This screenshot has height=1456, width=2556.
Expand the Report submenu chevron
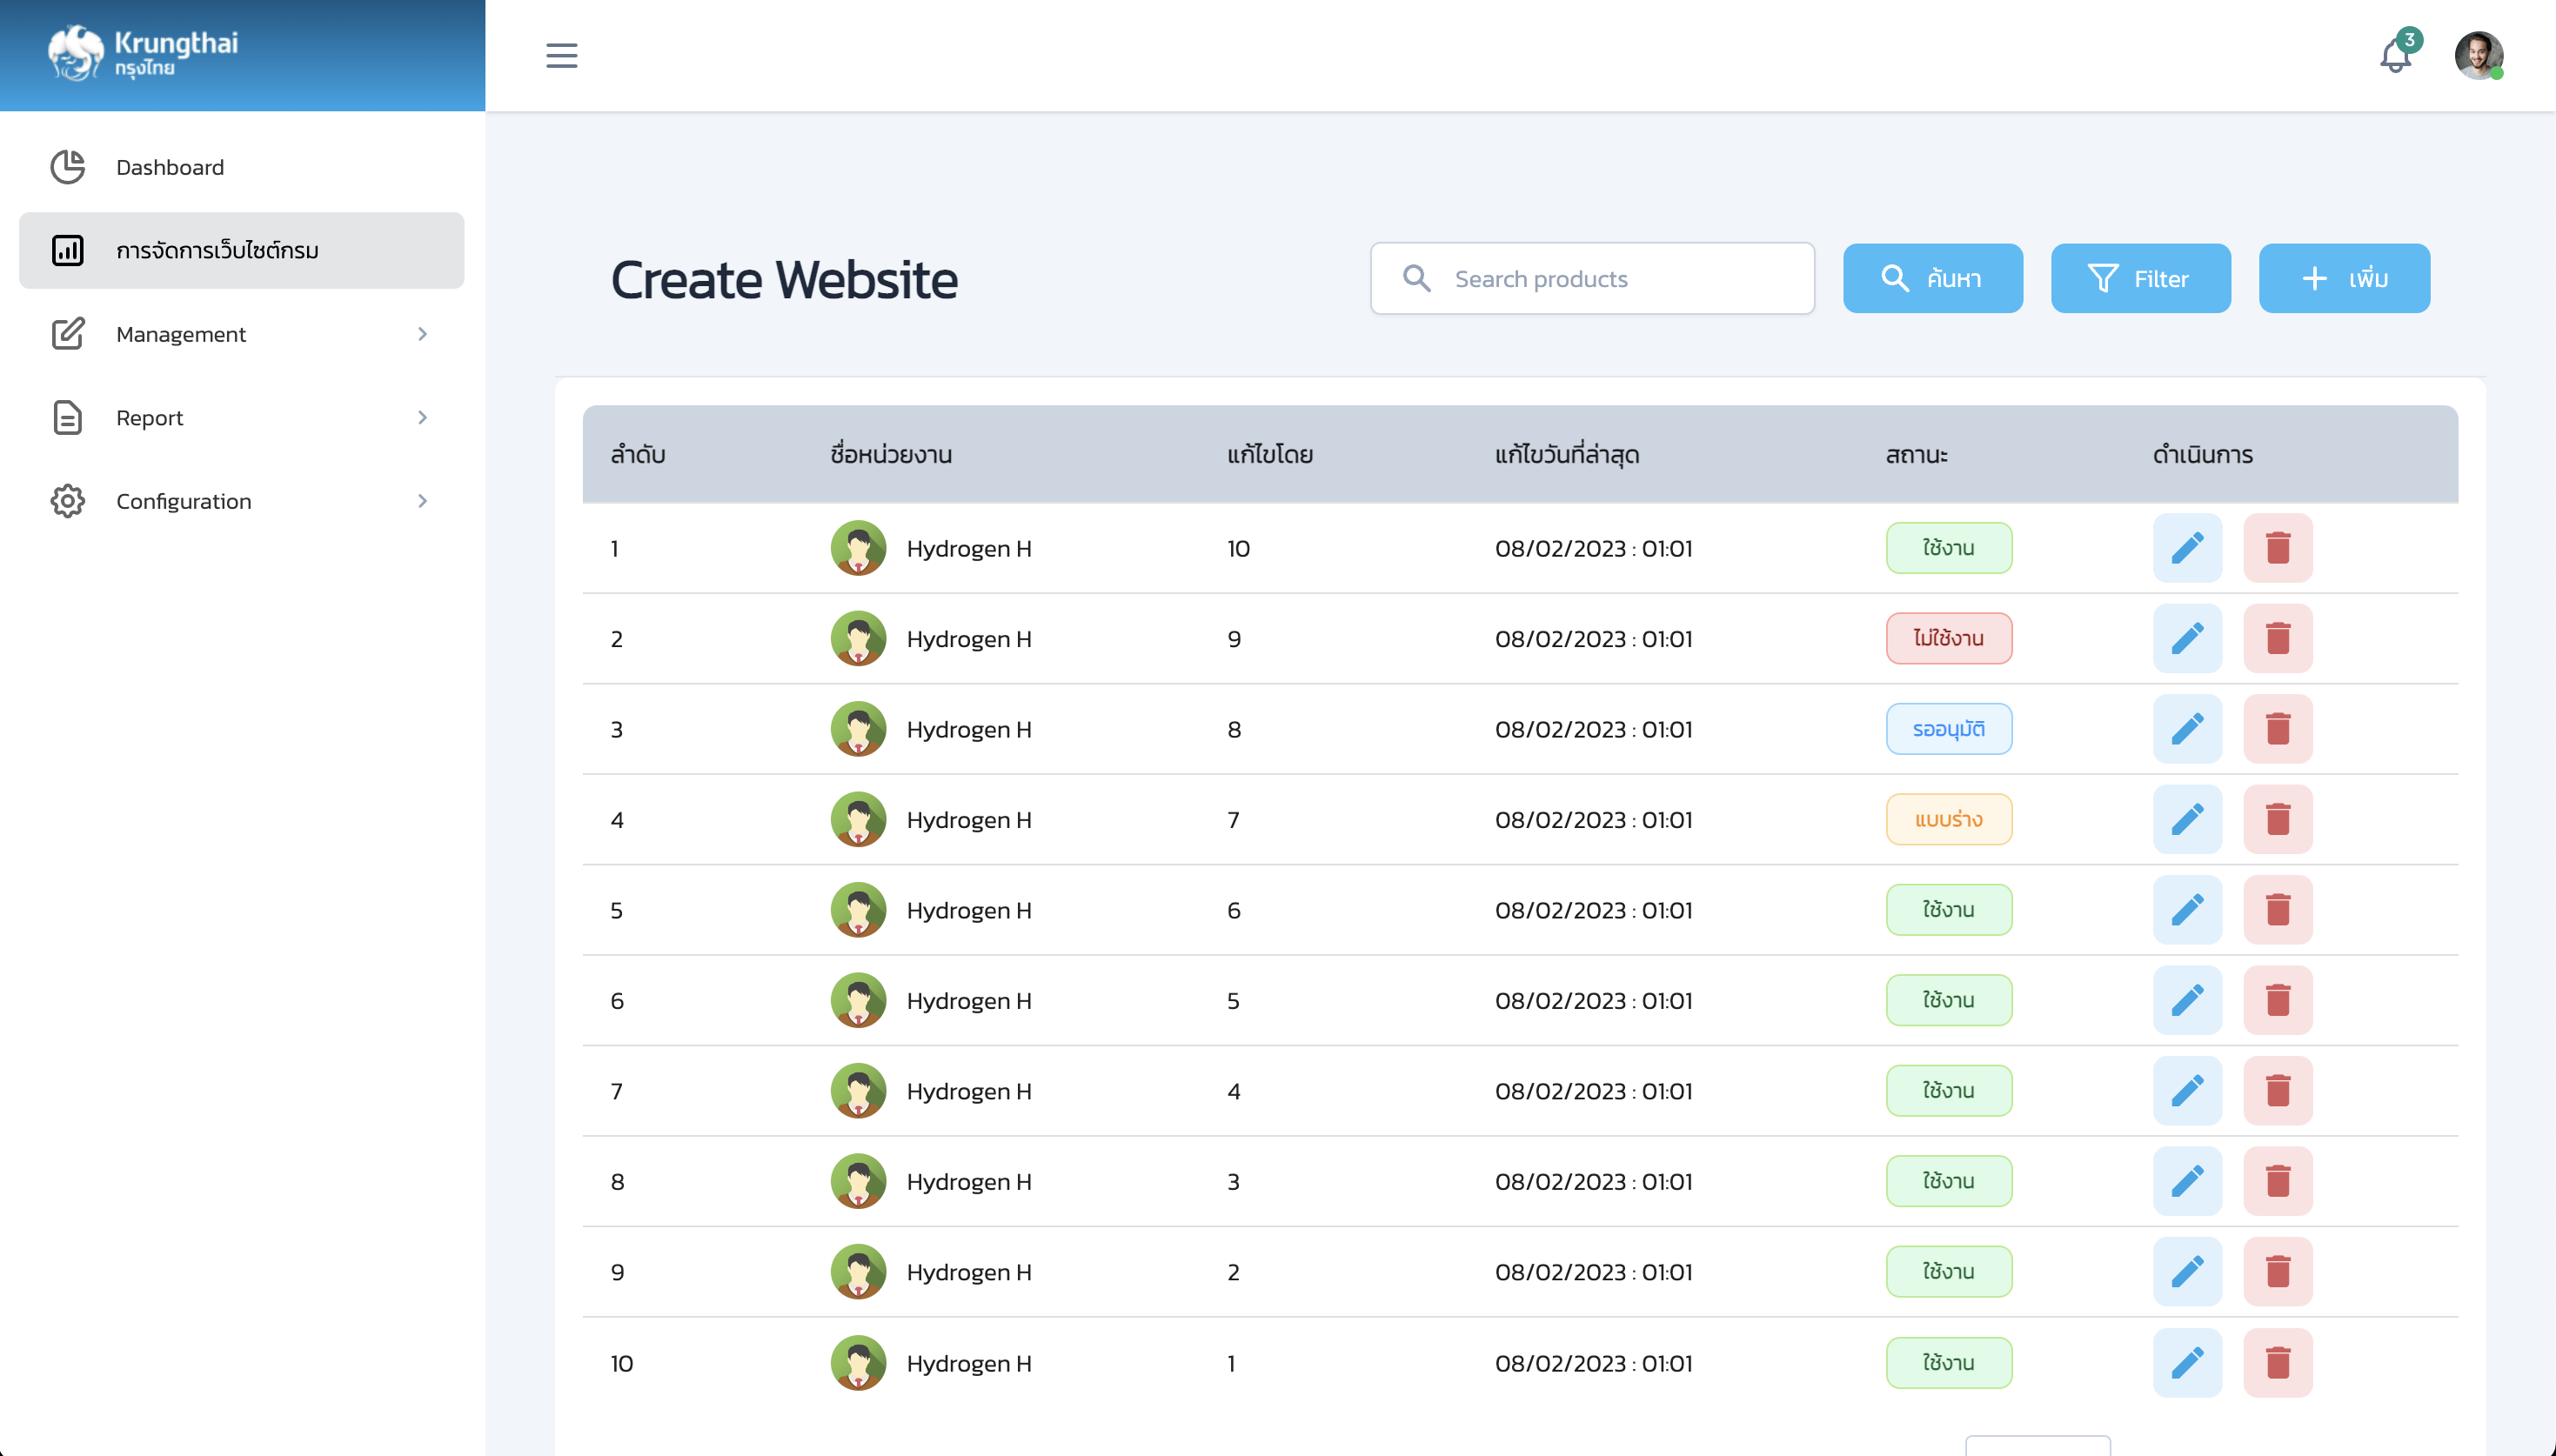422,418
